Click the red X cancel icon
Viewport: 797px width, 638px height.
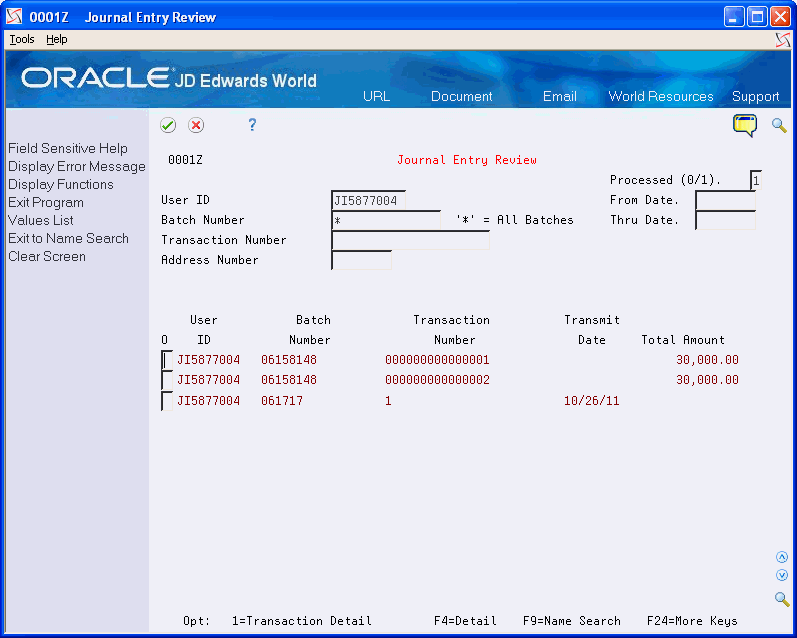[196, 125]
